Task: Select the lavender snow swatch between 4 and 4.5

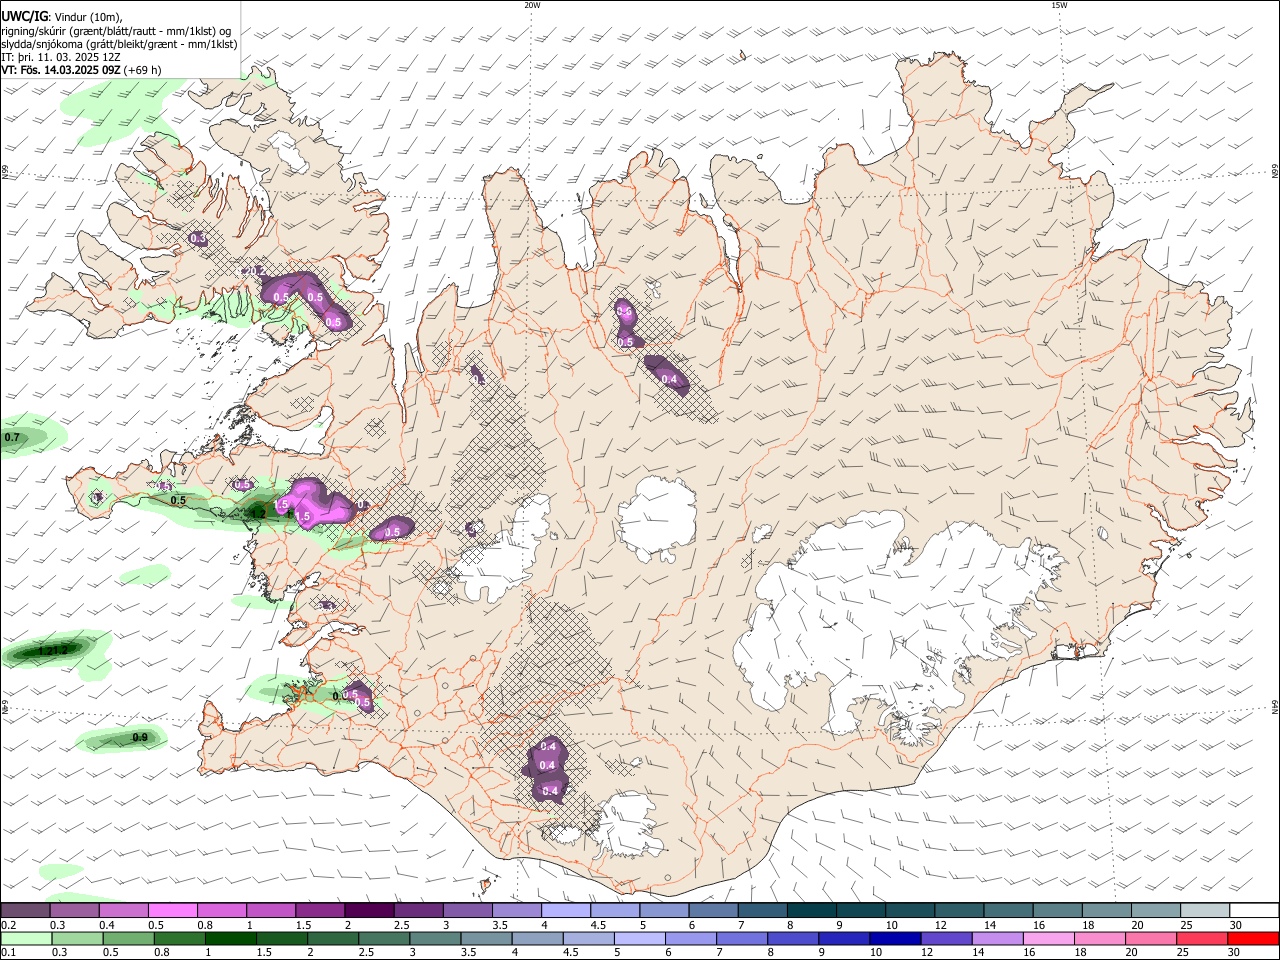Action: pos(566,910)
